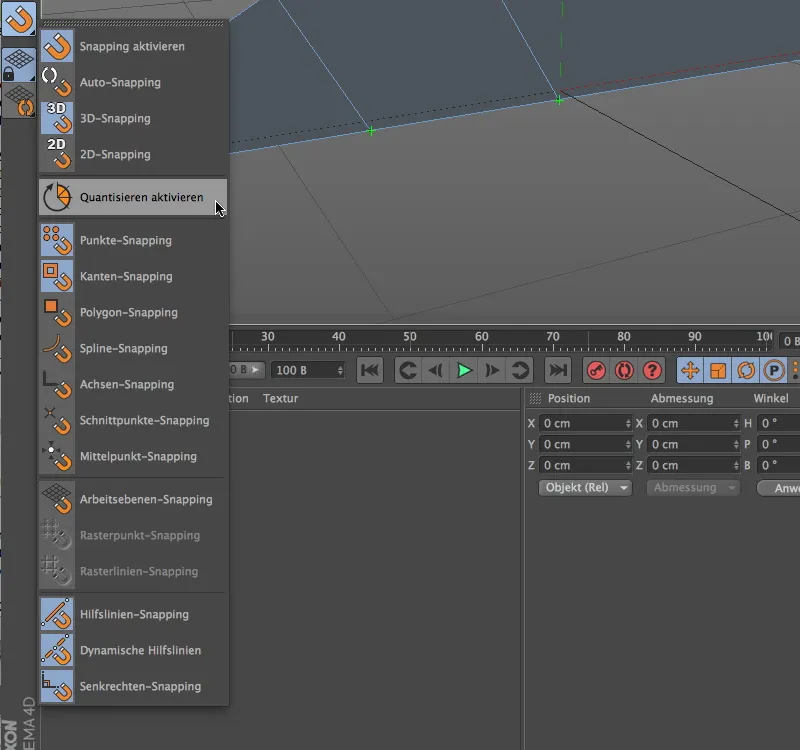The image size is (800, 750).
Task: Switch to 2D-Snapping mode
Action: 133,154
